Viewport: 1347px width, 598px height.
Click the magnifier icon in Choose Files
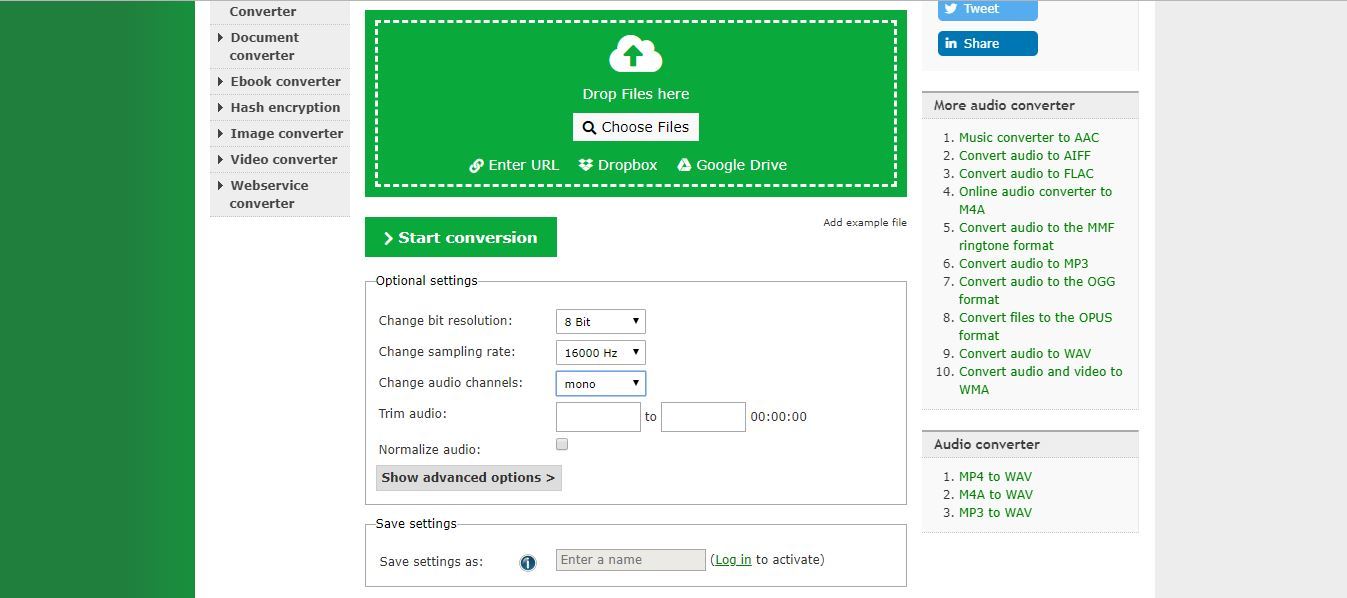click(589, 128)
